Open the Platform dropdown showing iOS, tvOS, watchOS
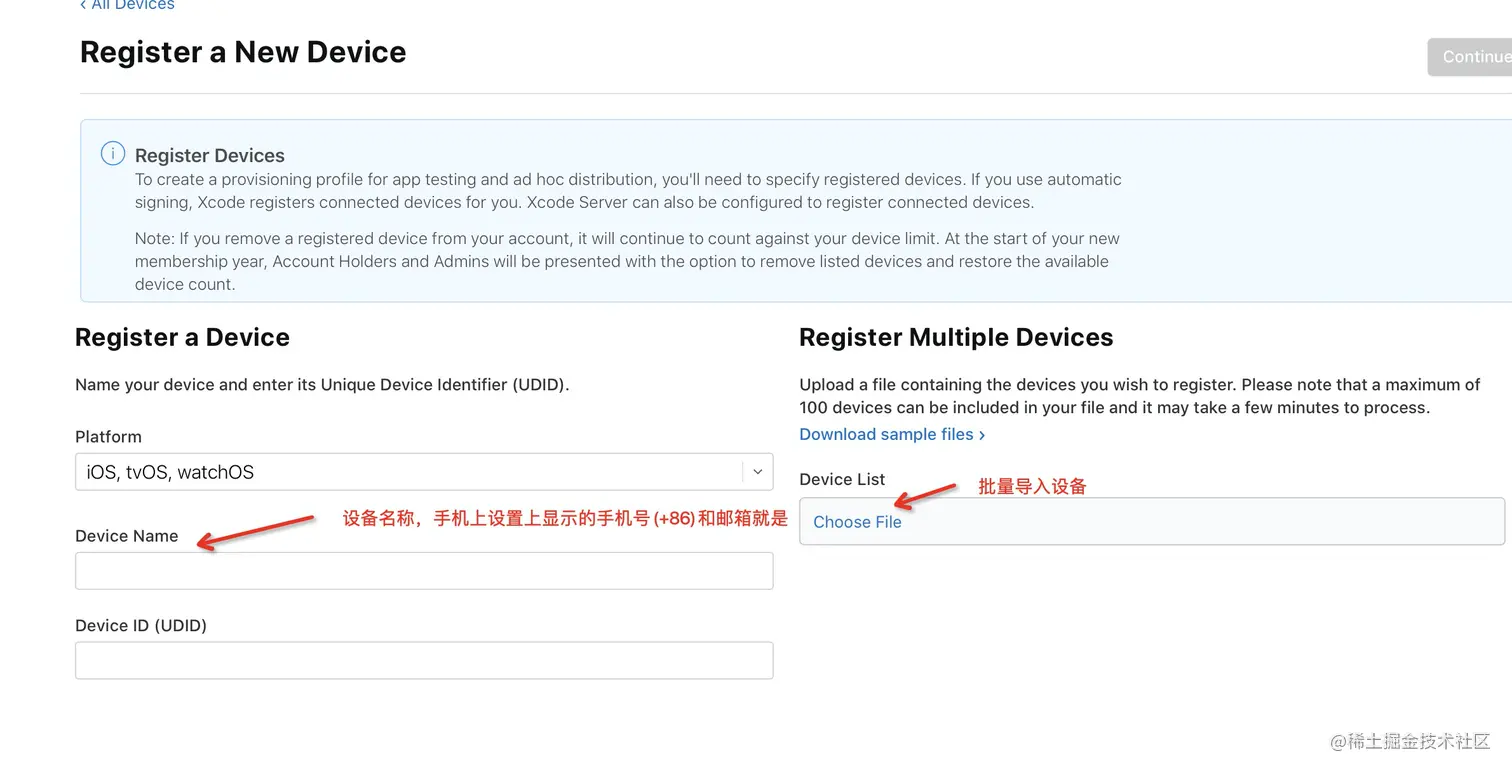1512x773 pixels. 408,472
